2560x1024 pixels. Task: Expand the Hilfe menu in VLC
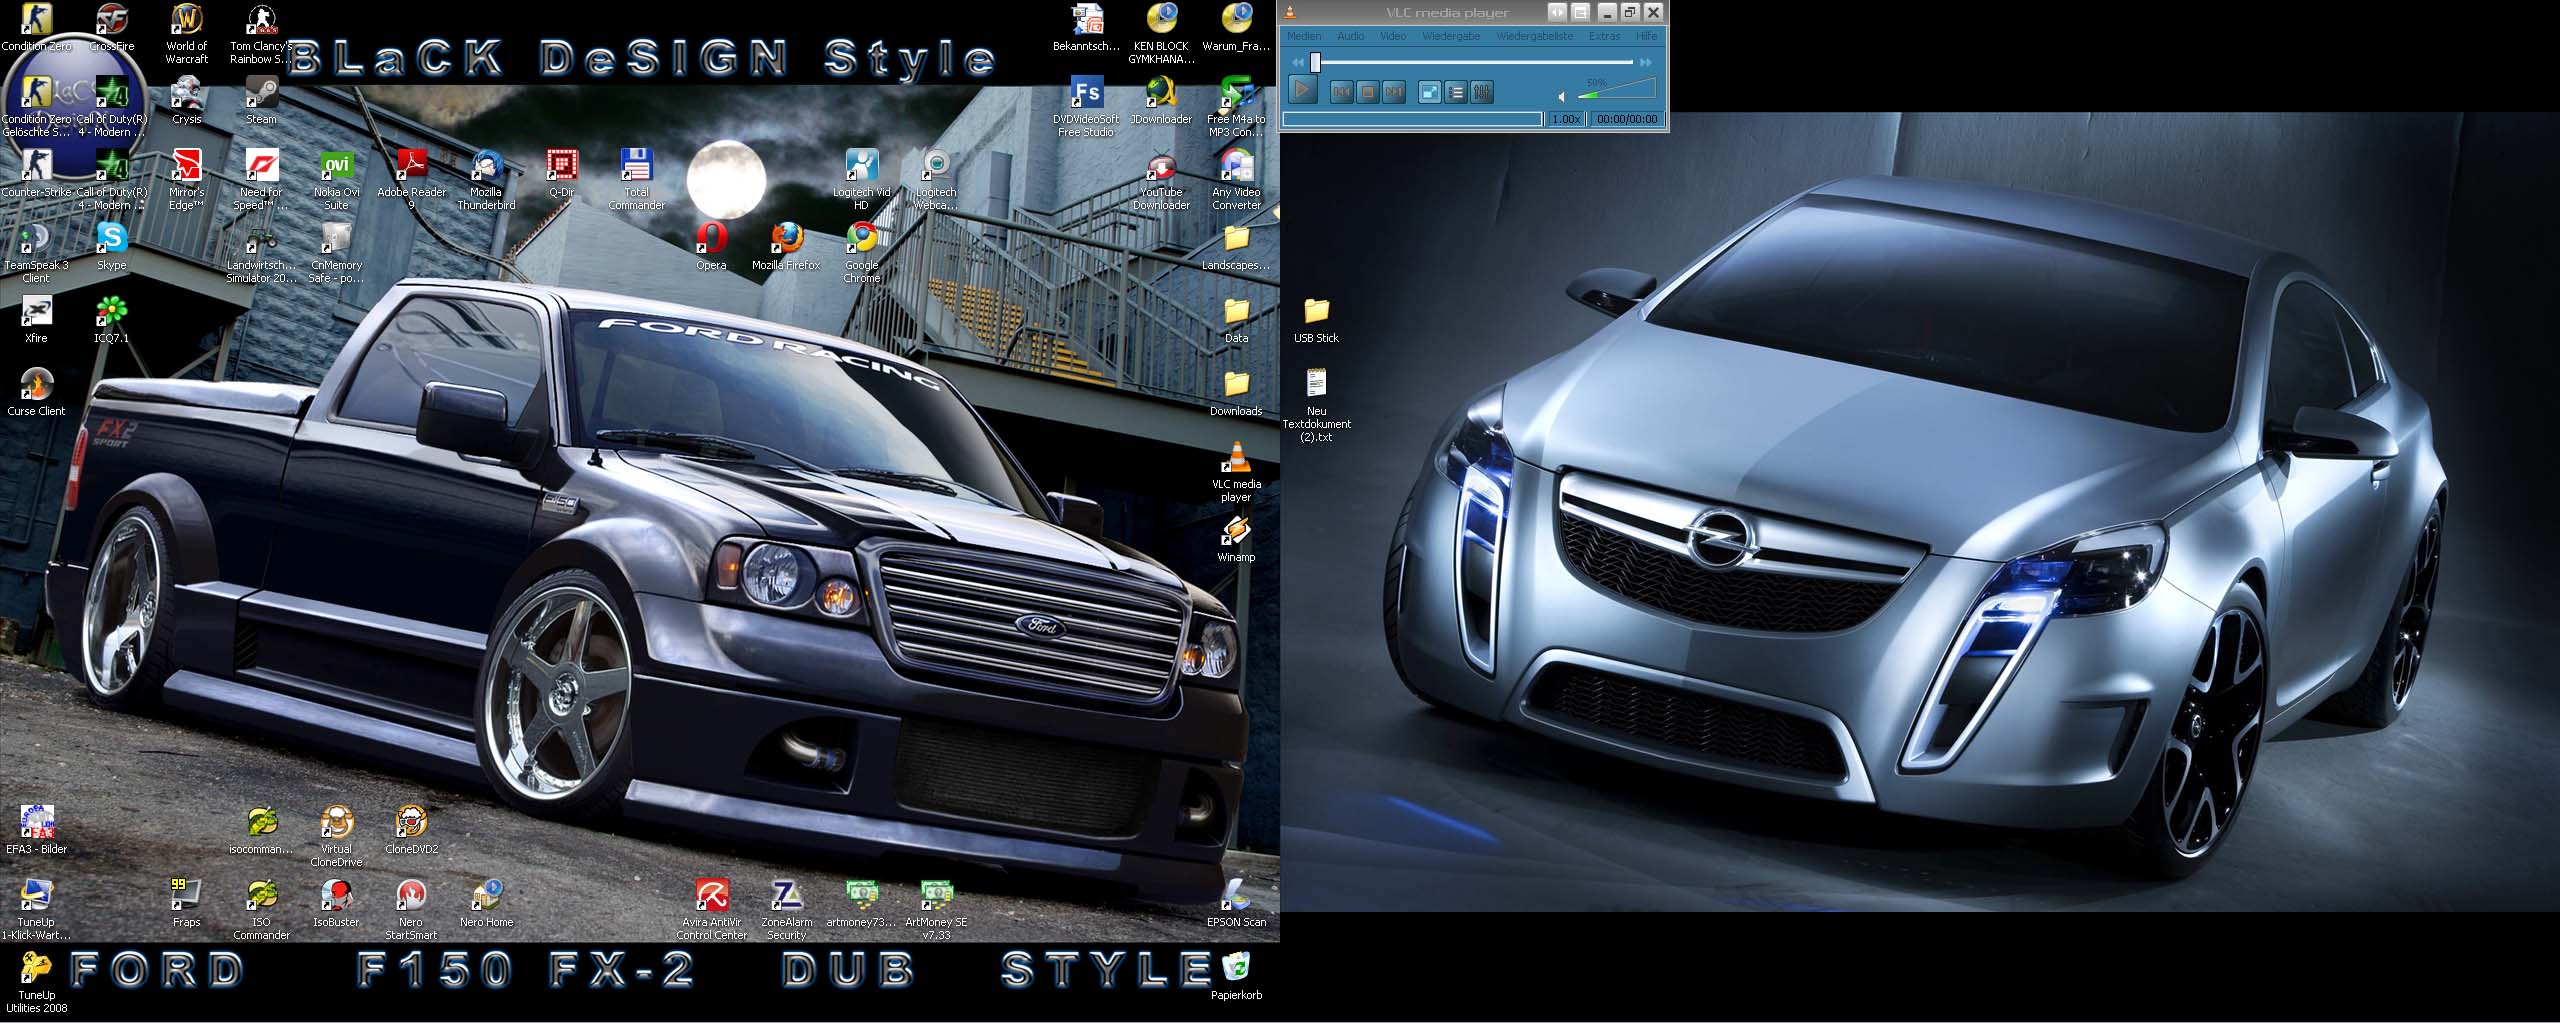[x=1646, y=36]
